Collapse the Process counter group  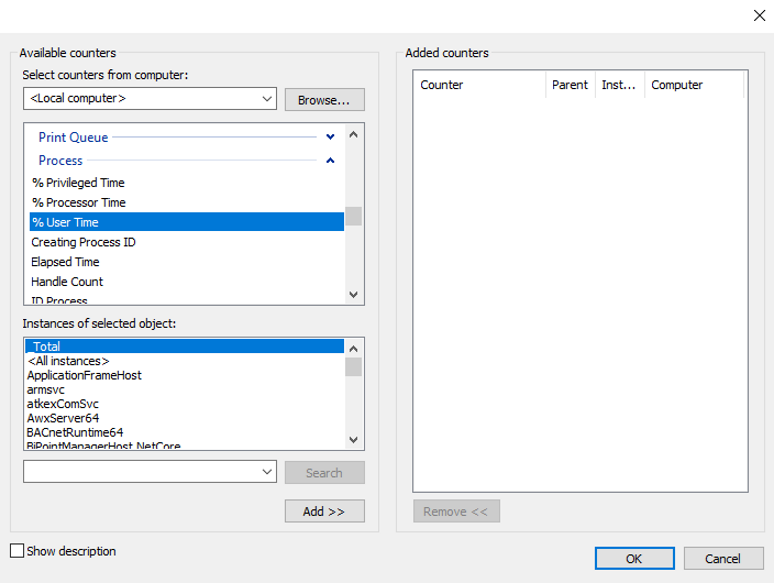(x=330, y=160)
